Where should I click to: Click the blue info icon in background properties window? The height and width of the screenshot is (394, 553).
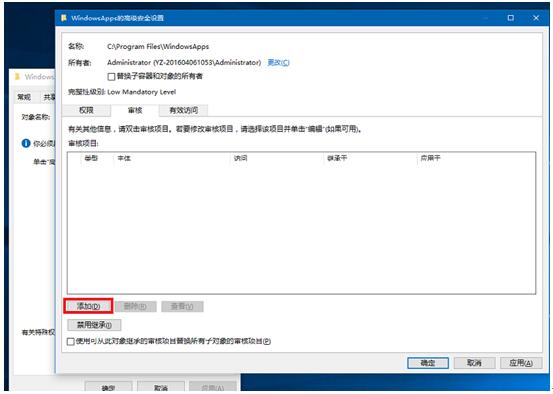(x=26, y=143)
